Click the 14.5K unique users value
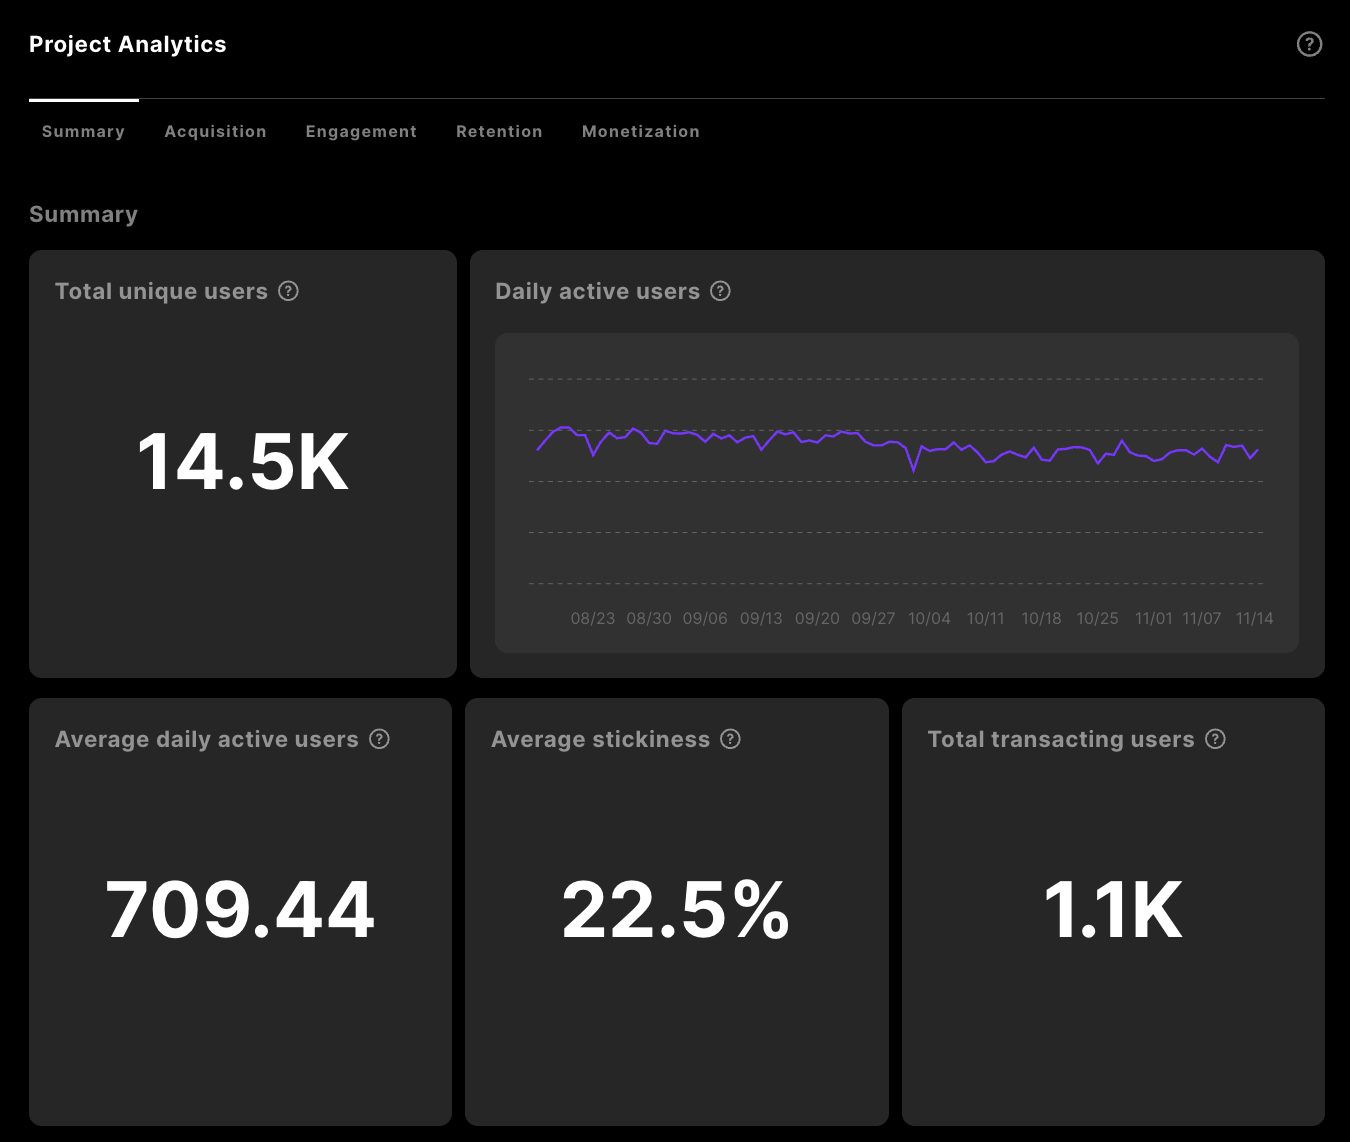This screenshot has width=1350, height=1142. pos(242,460)
